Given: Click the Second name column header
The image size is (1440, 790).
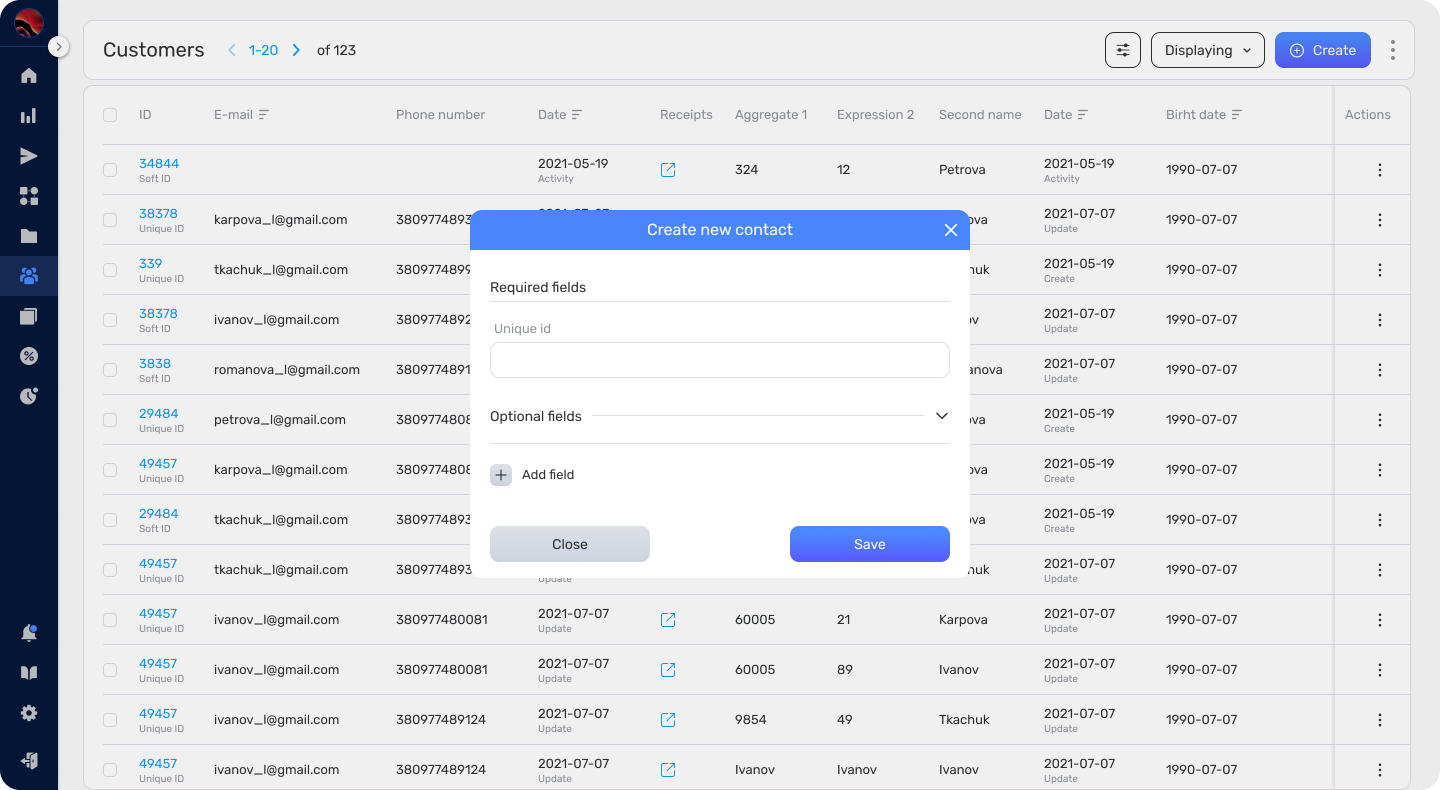Looking at the screenshot, I should [x=980, y=115].
